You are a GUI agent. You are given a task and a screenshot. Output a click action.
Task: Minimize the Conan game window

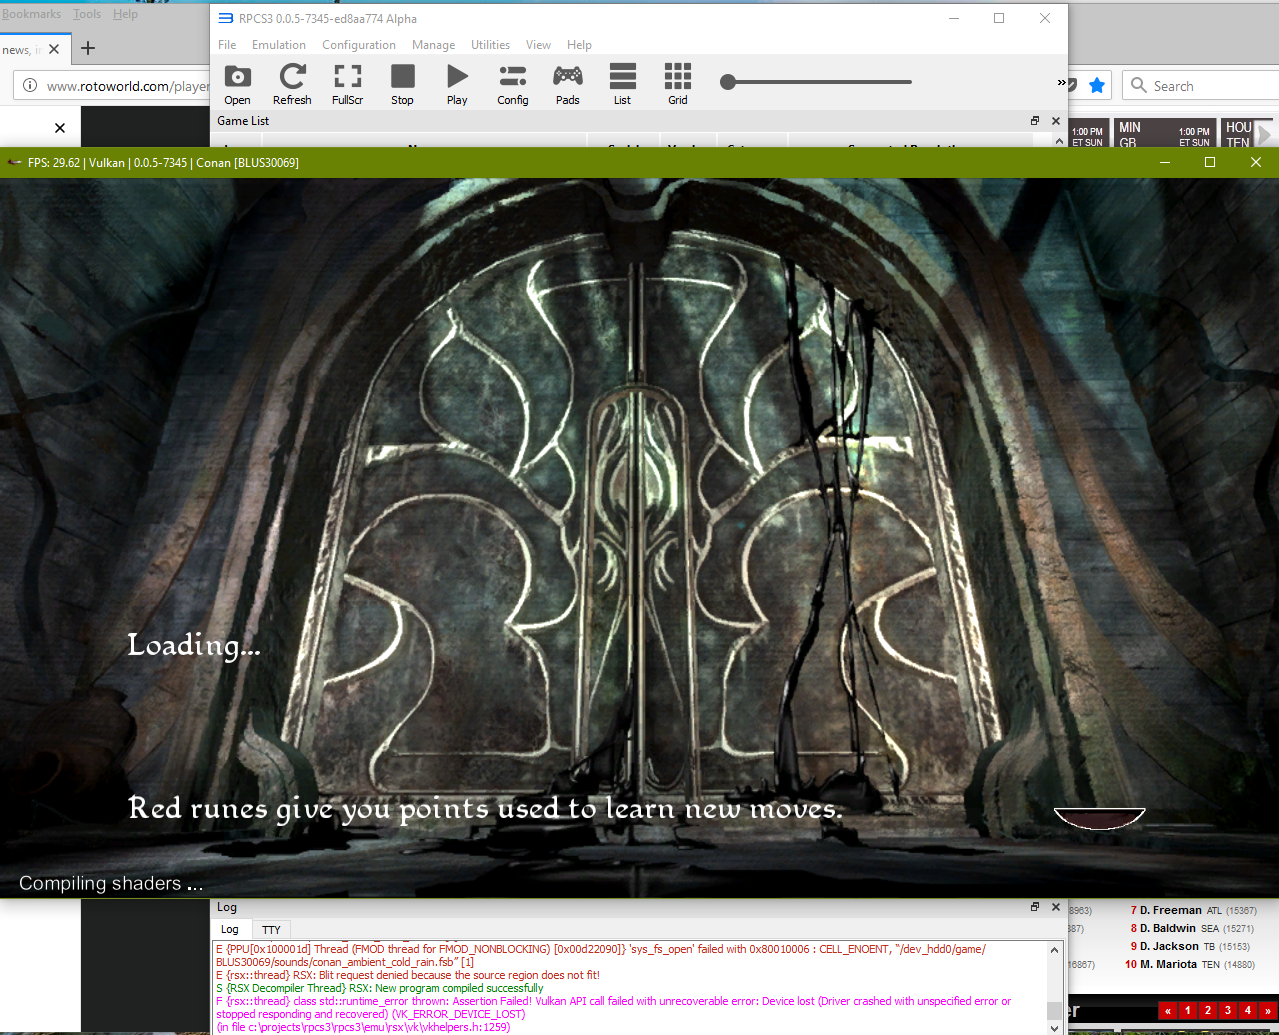click(1164, 162)
